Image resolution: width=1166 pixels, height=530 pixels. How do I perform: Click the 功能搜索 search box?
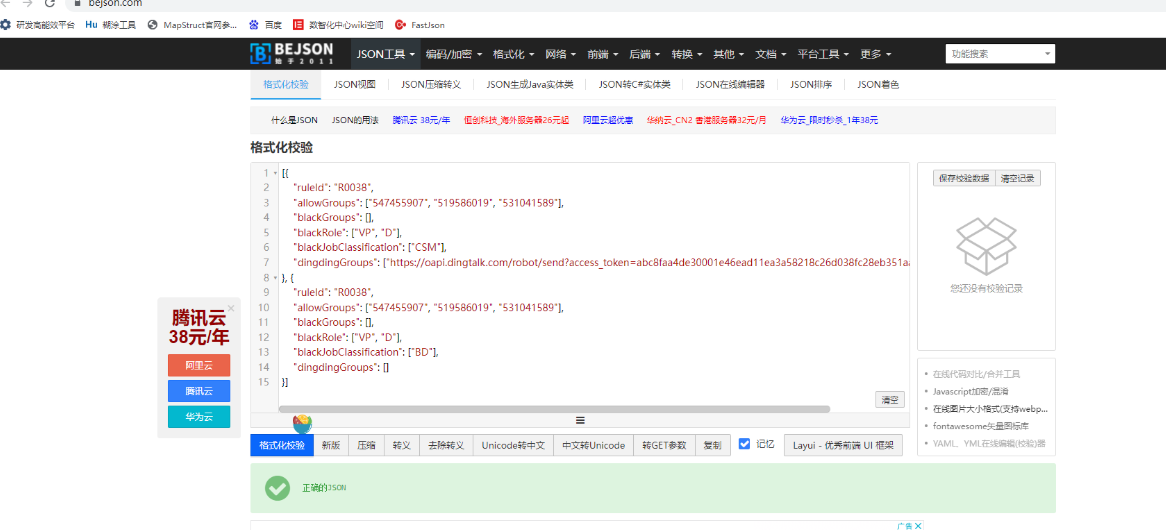coord(1000,54)
